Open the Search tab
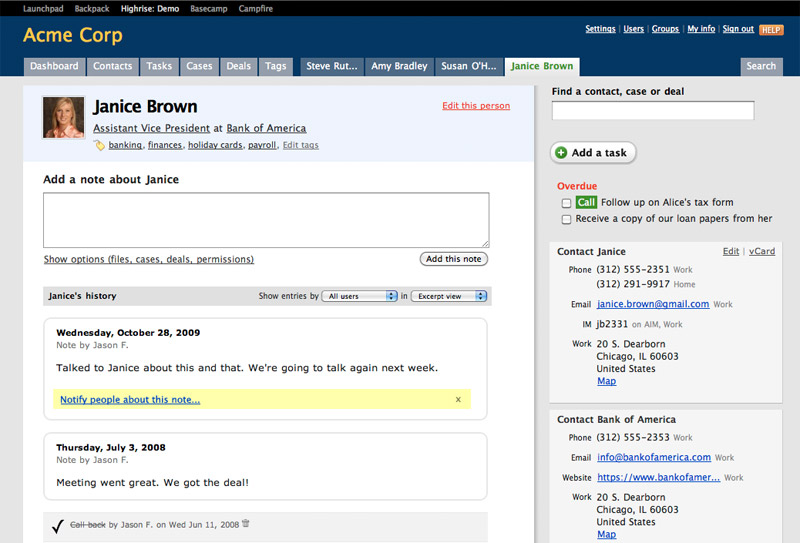Screen dimensions: 800x543 [761, 66]
